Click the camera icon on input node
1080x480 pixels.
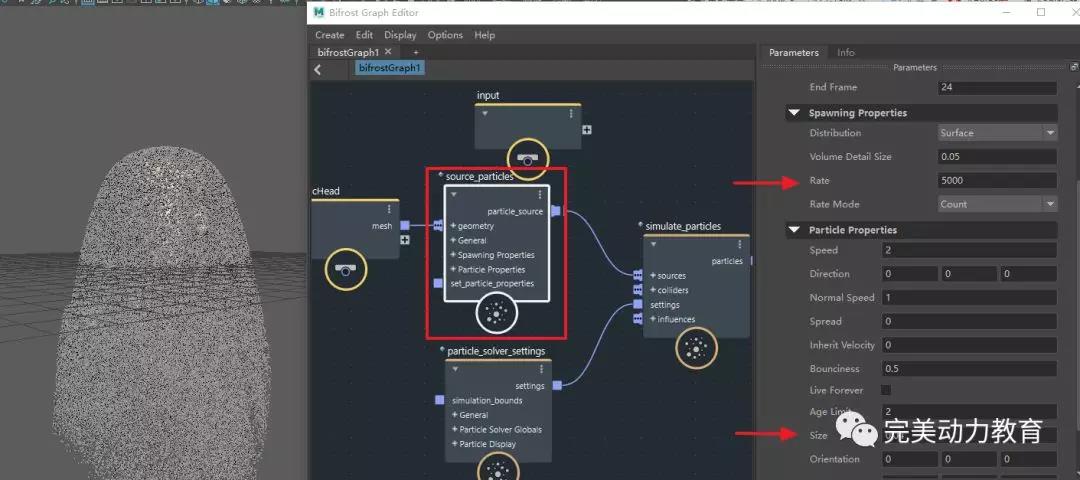(527, 158)
